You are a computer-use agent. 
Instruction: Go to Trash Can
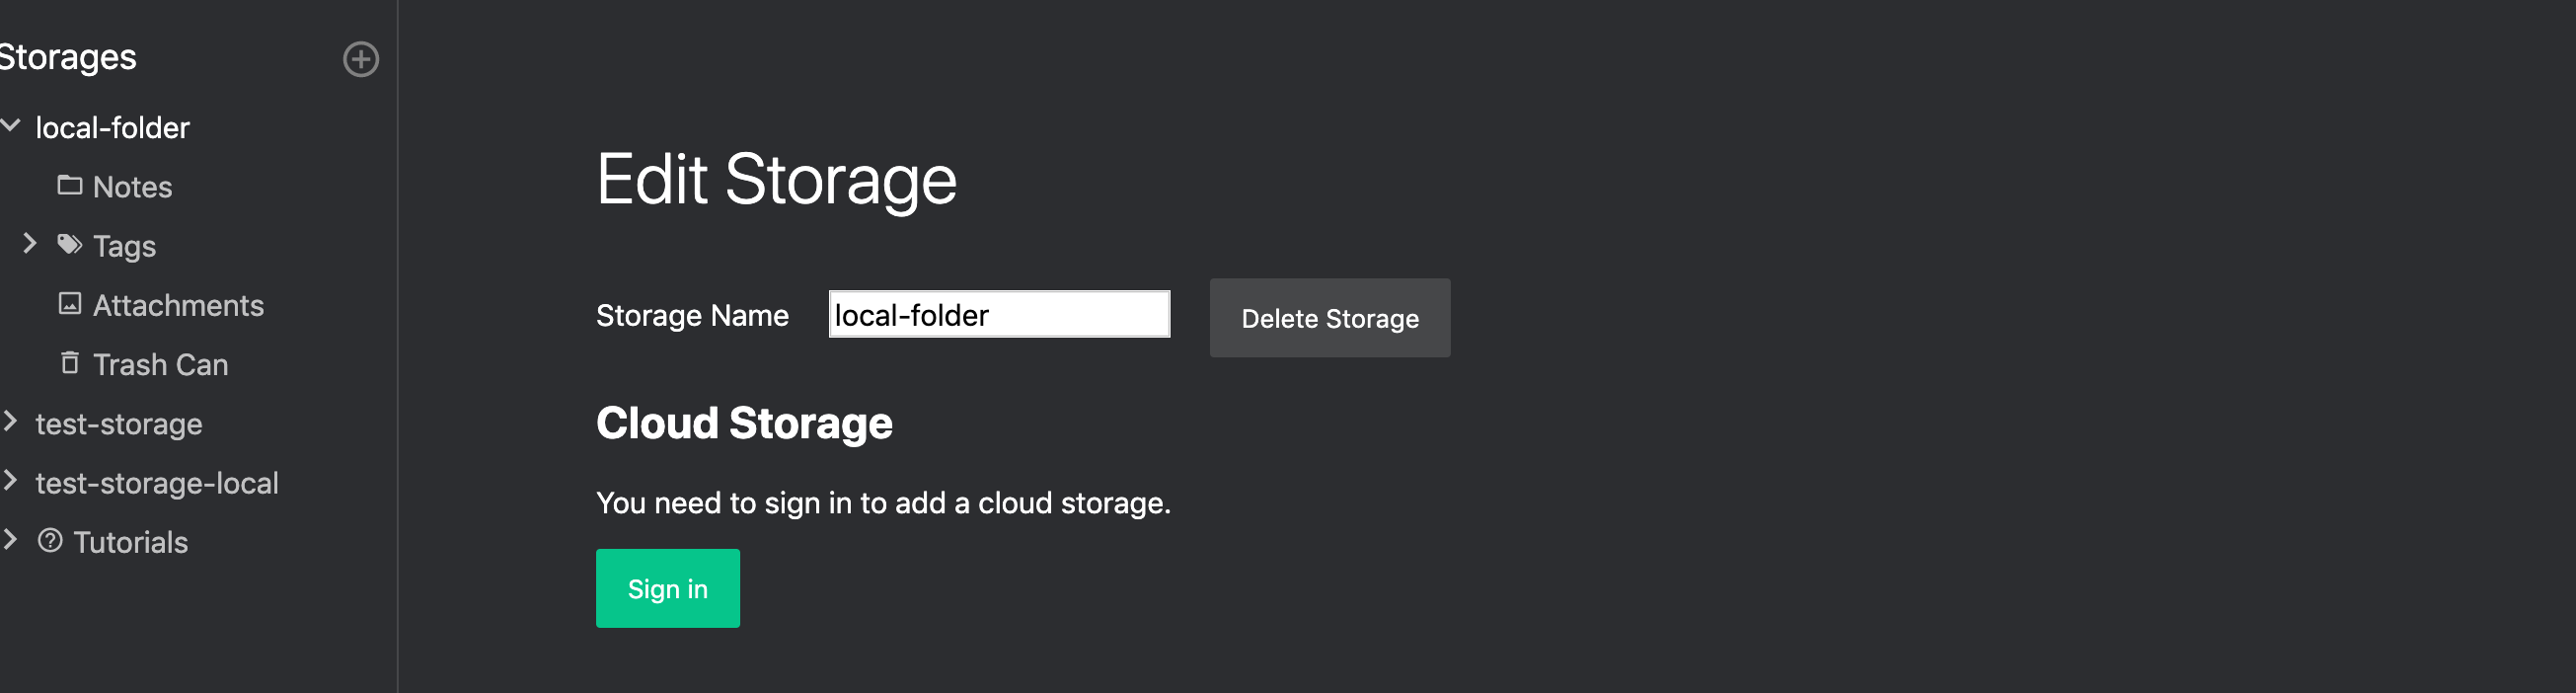[x=160, y=365]
